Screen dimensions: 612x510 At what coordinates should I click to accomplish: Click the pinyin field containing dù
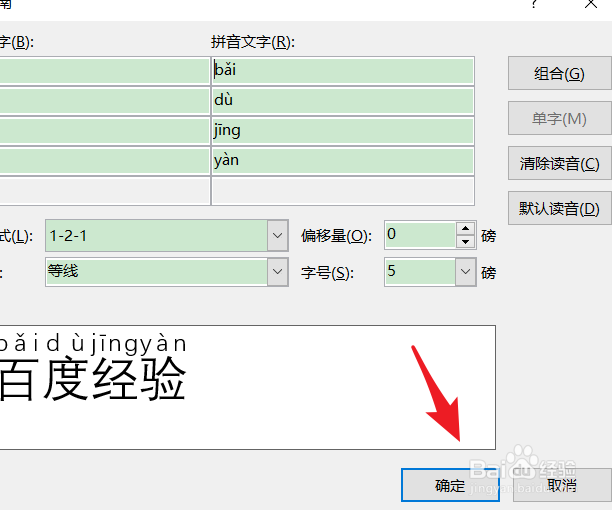(343, 101)
